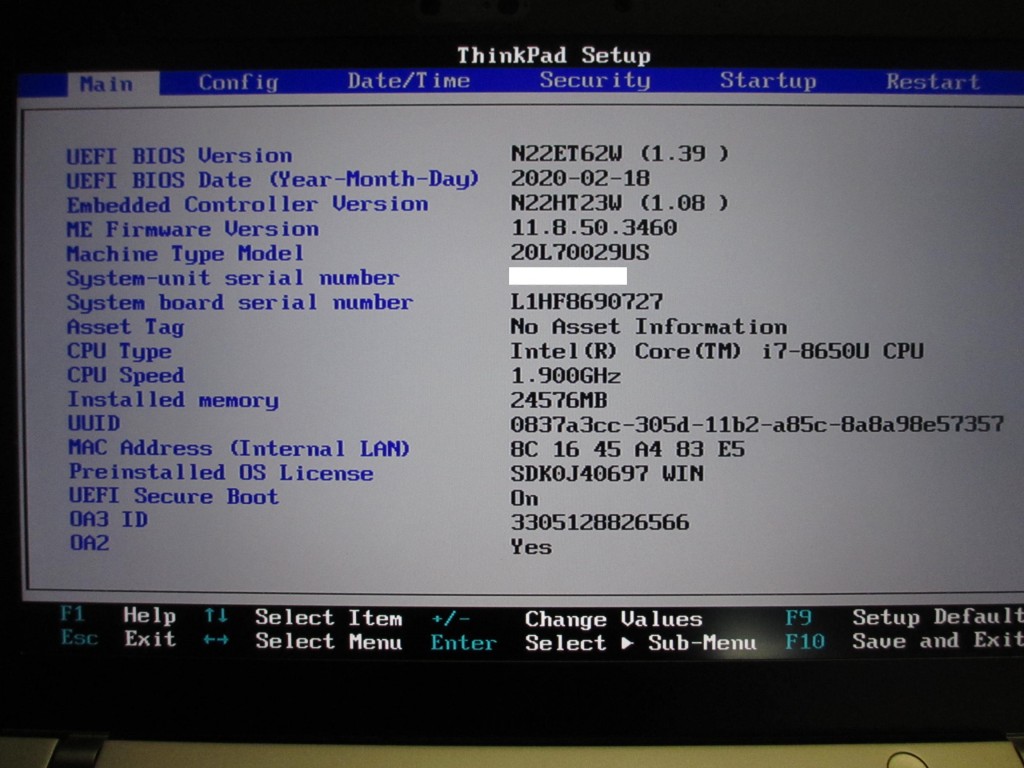Screen dimensions: 1024x768
Task: Select the UUID label
Action: (94, 423)
